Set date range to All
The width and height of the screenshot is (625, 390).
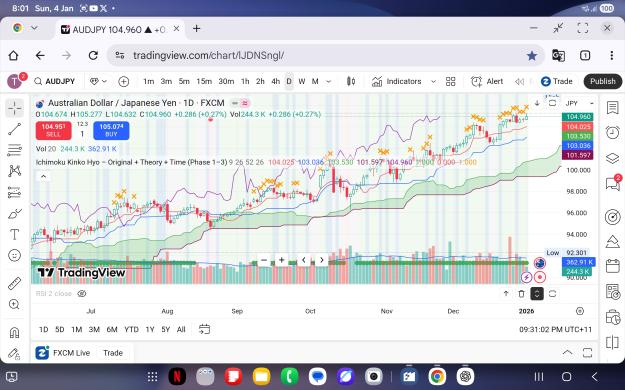(181, 329)
